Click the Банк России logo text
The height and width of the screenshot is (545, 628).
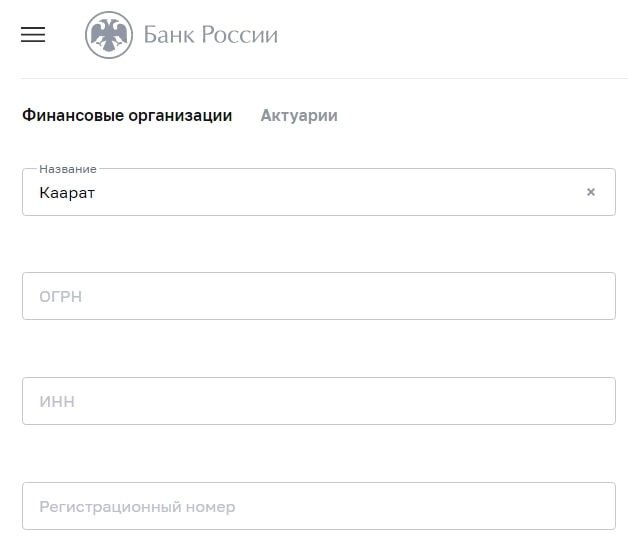[x=211, y=35]
